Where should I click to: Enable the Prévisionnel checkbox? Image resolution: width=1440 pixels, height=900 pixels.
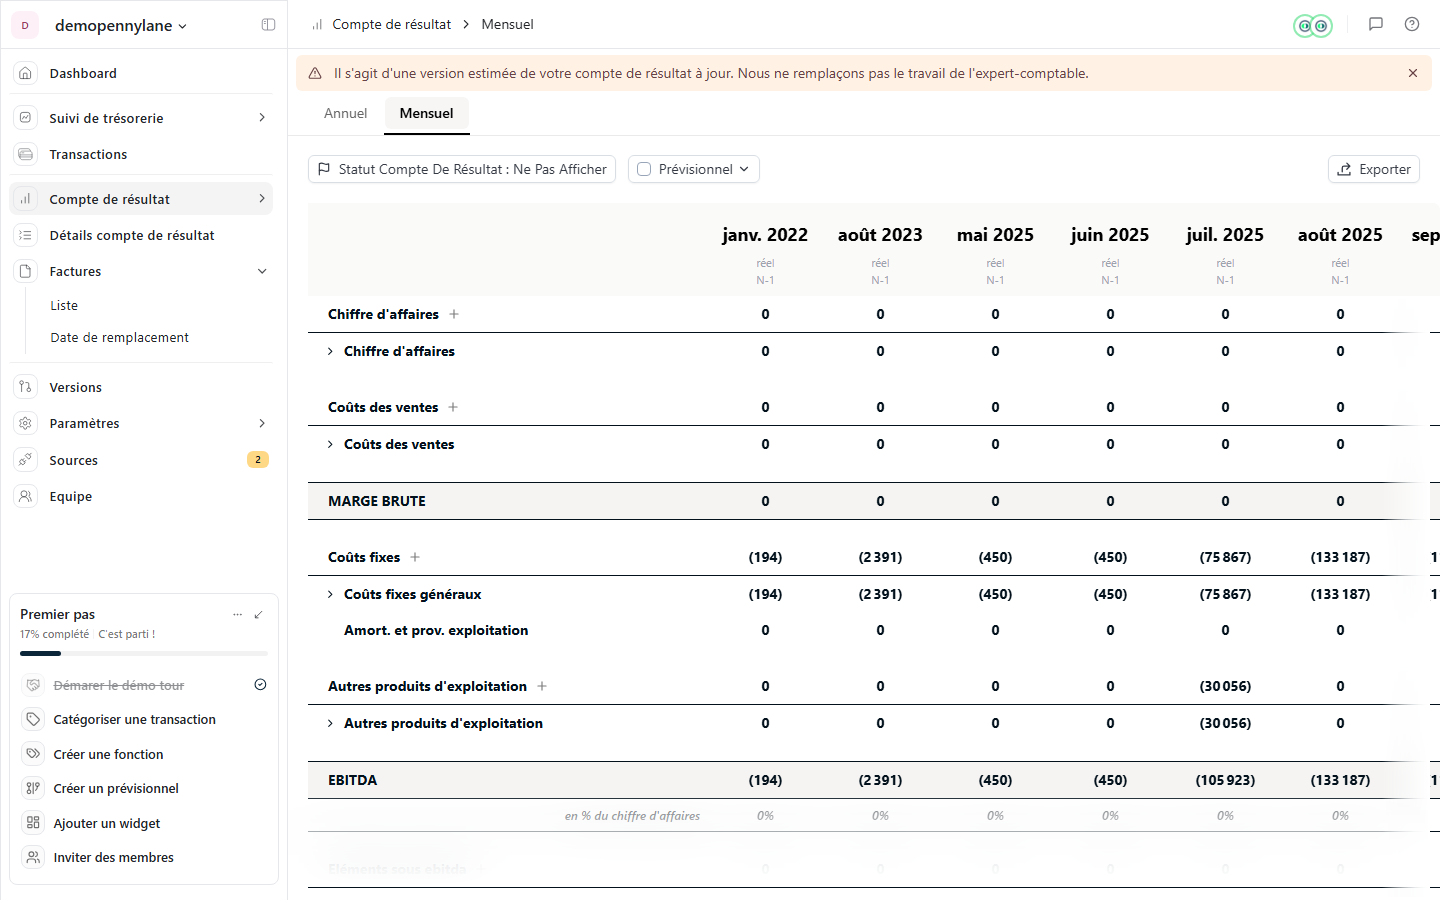(644, 169)
